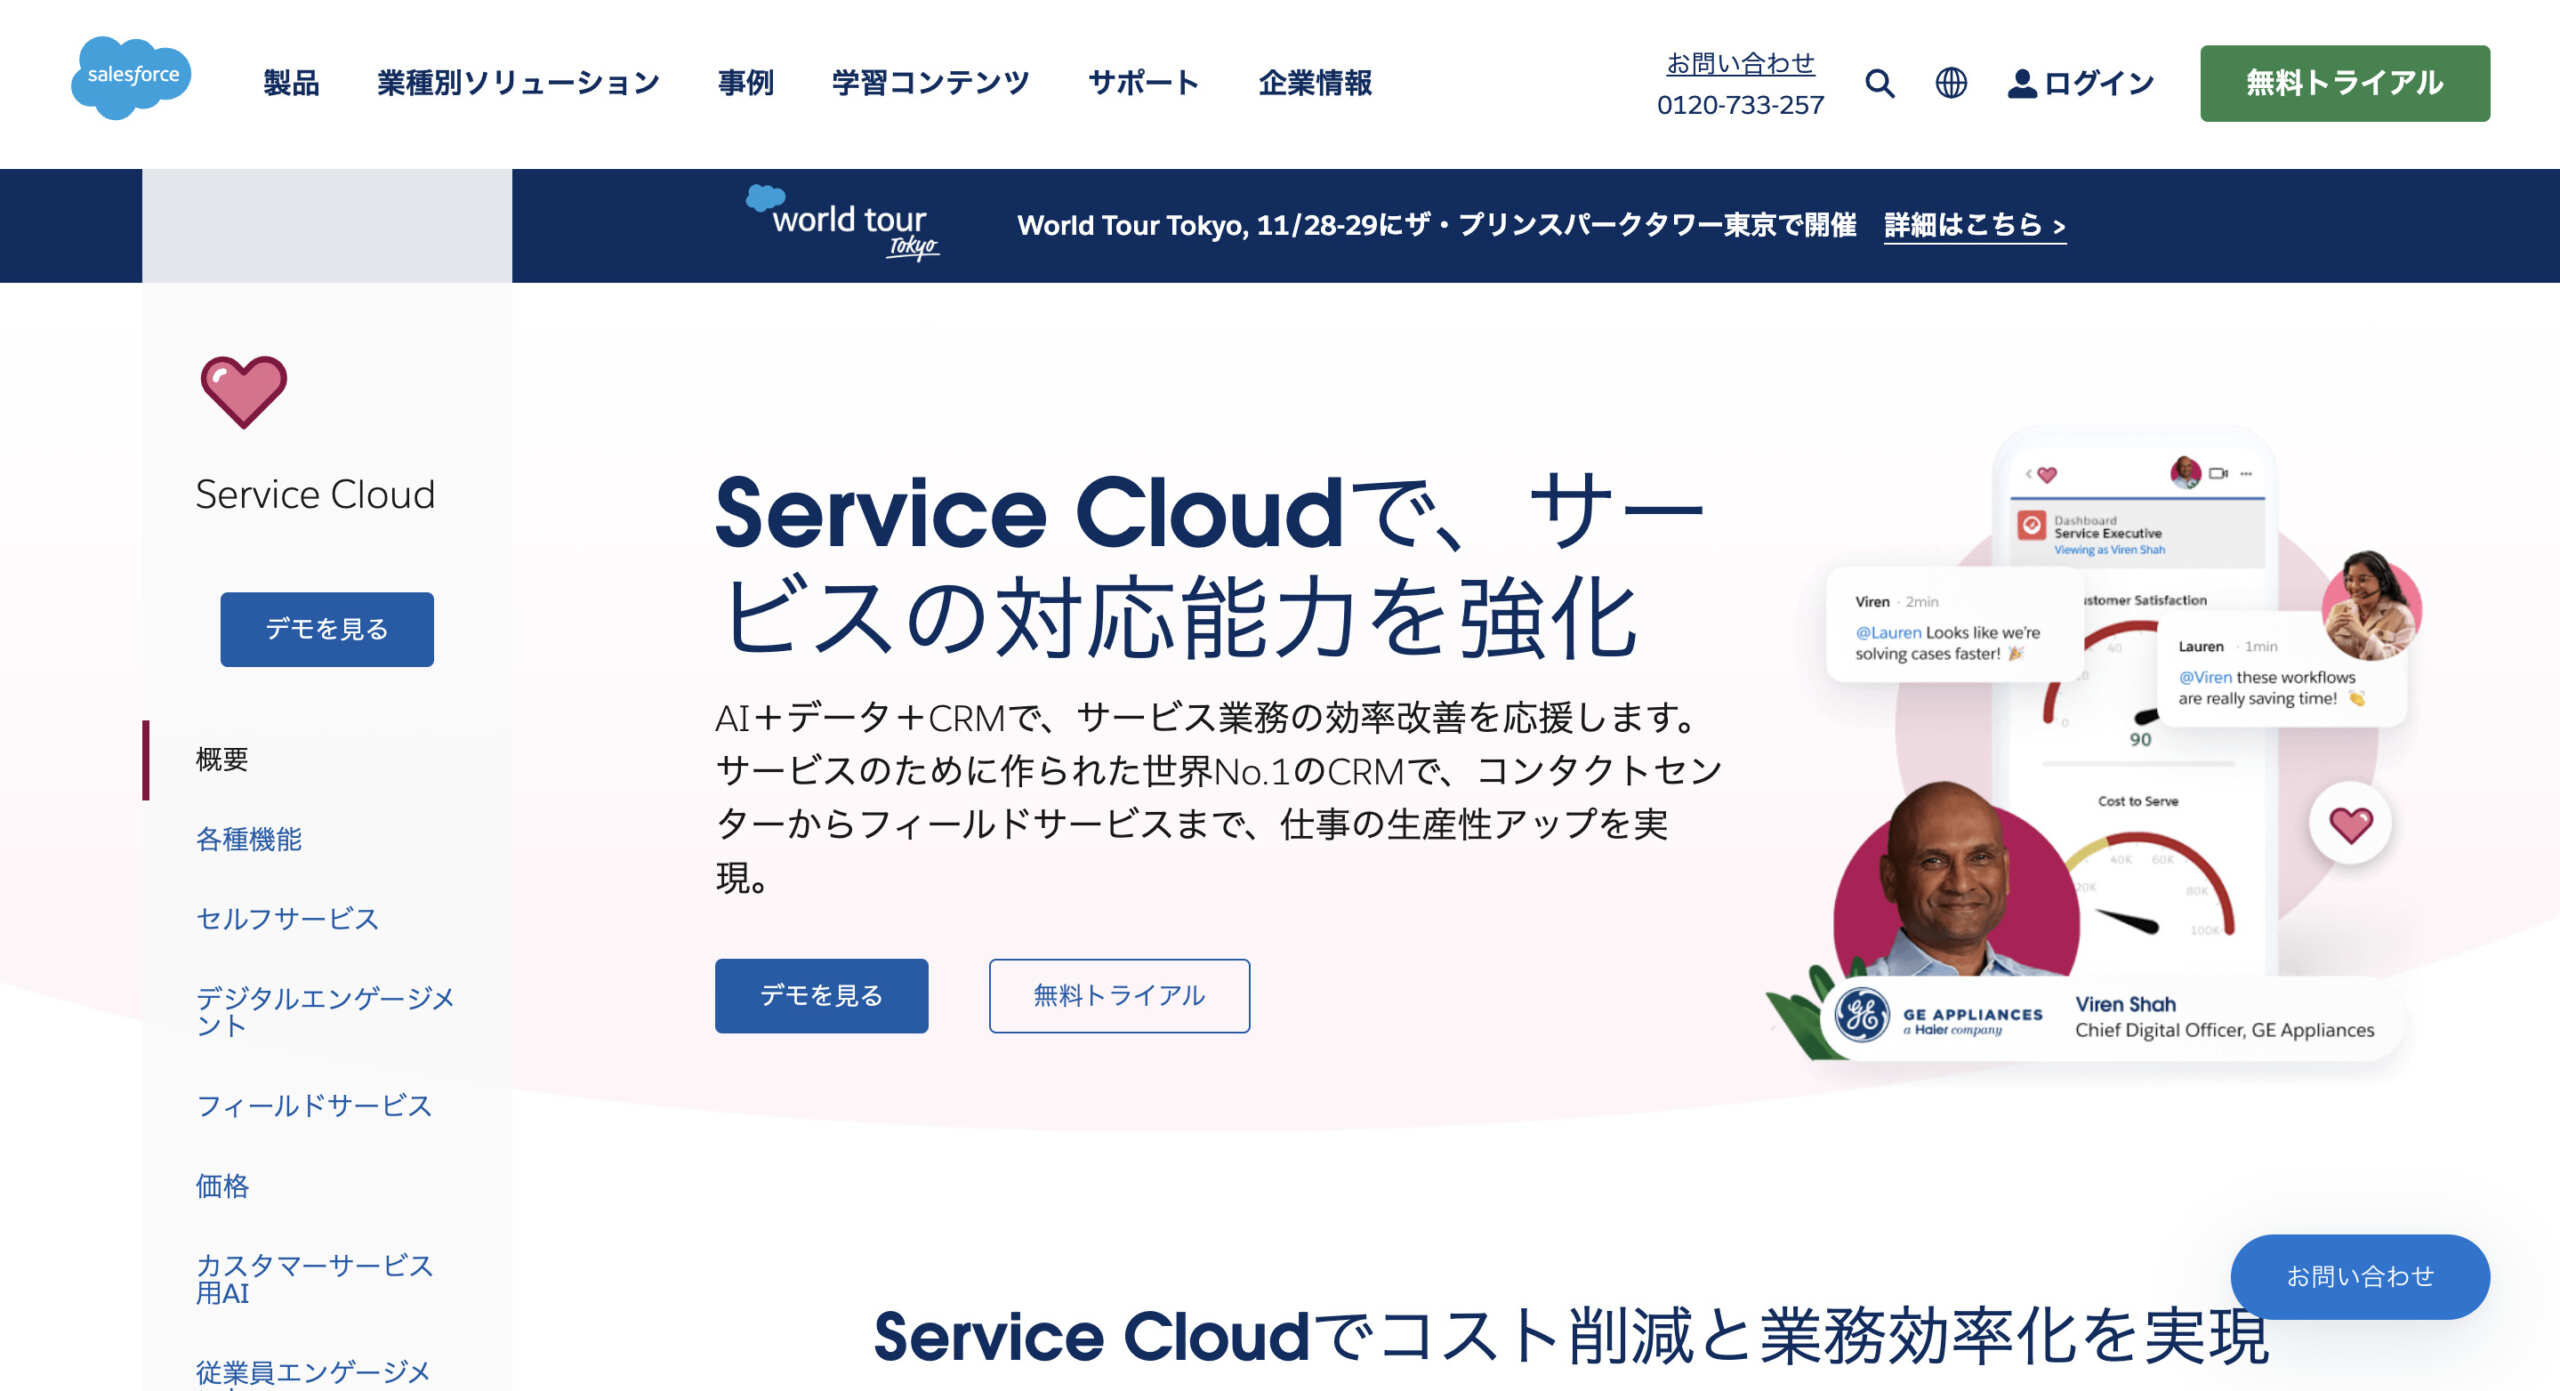This screenshot has width=2560, height=1391.
Task: Click the sidebar デモを見る button
Action: tap(327, 629)
